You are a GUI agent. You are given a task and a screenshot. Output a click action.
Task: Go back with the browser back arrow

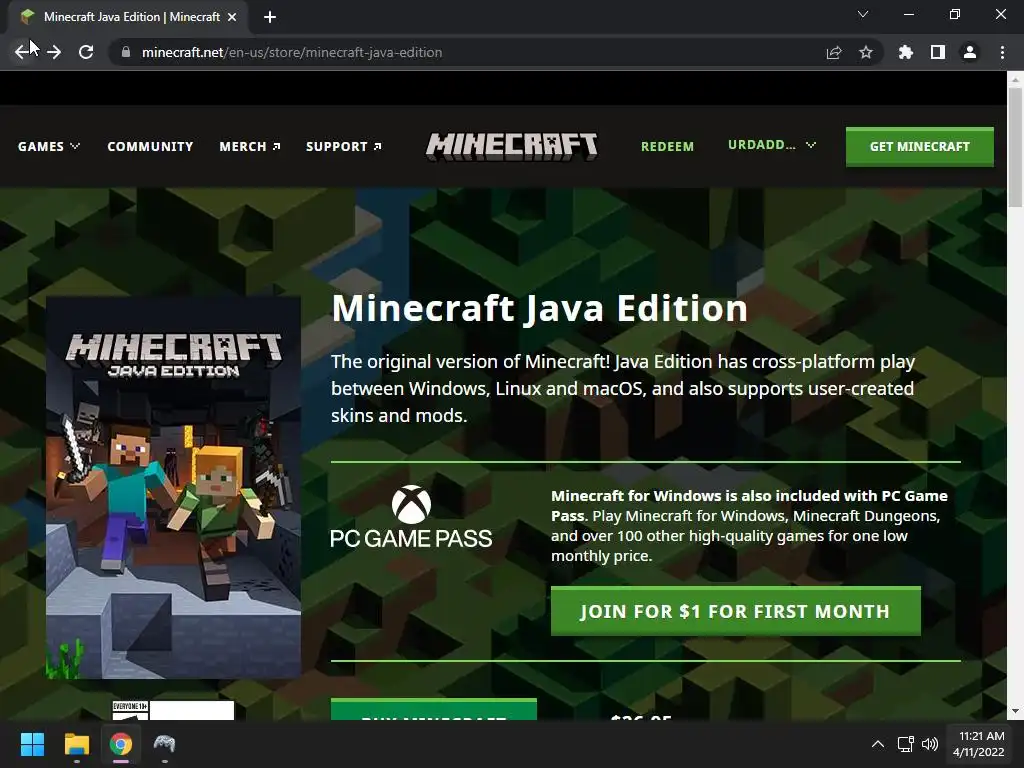[x=22, y=52]
